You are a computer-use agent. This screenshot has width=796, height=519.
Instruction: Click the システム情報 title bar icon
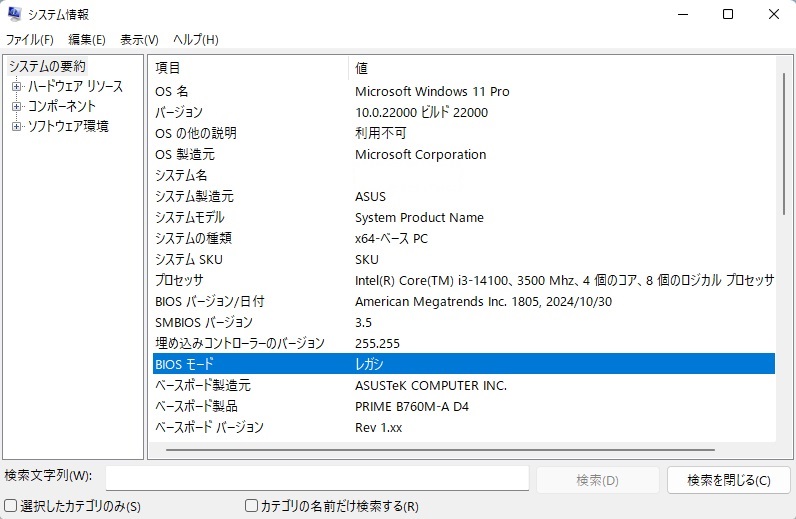pos(14,14)
